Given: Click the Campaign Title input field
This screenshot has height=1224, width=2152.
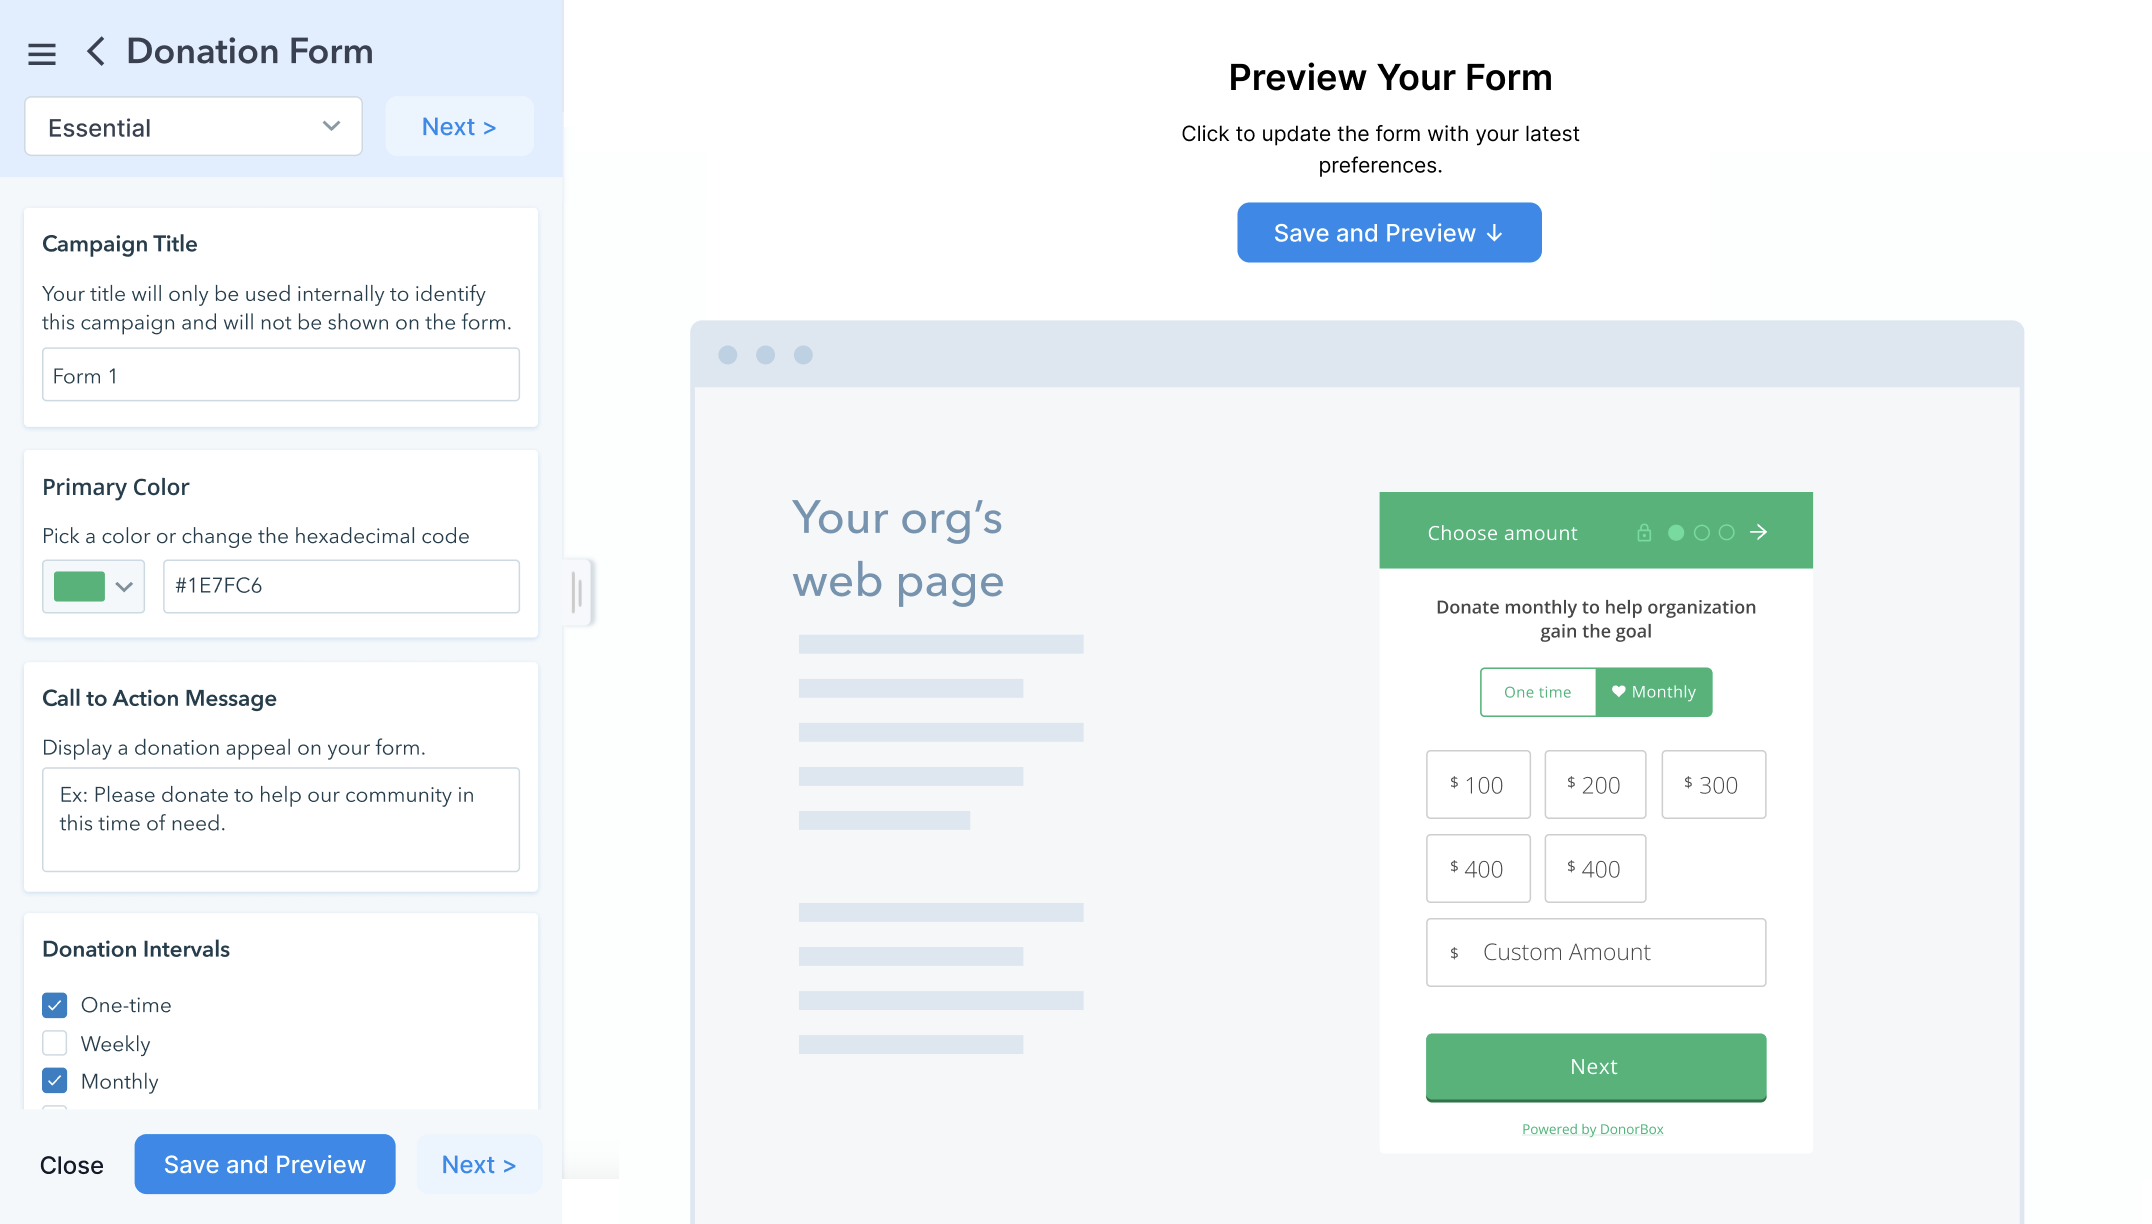Looking at the screenshot, I should pos(280,375).
